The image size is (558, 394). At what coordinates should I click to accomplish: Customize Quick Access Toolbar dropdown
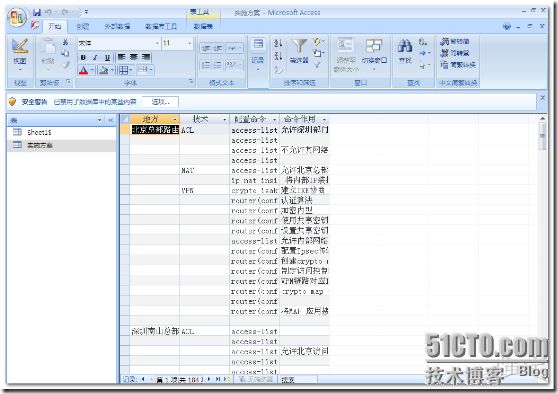click(x=86, y=12)
